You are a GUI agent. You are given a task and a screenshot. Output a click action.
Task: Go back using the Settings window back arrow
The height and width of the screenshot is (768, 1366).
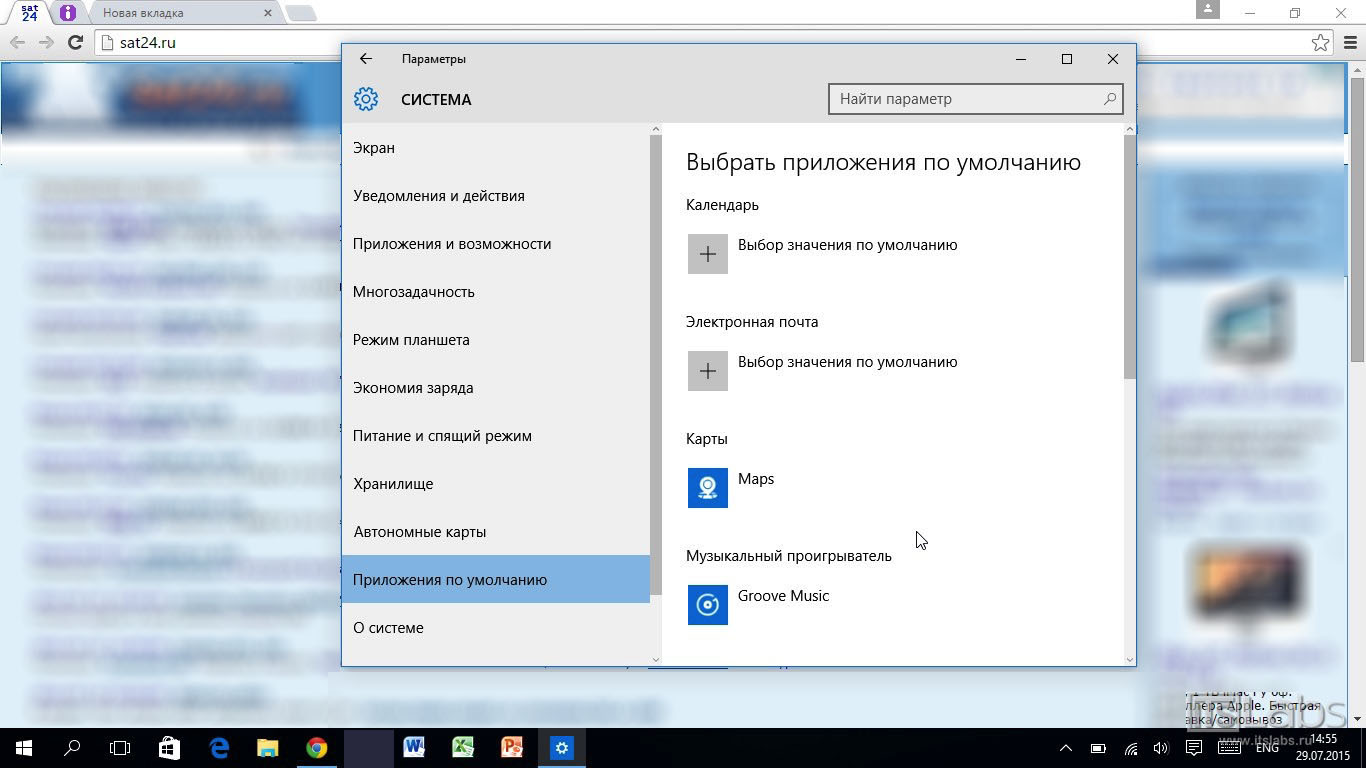pos(366,59)
